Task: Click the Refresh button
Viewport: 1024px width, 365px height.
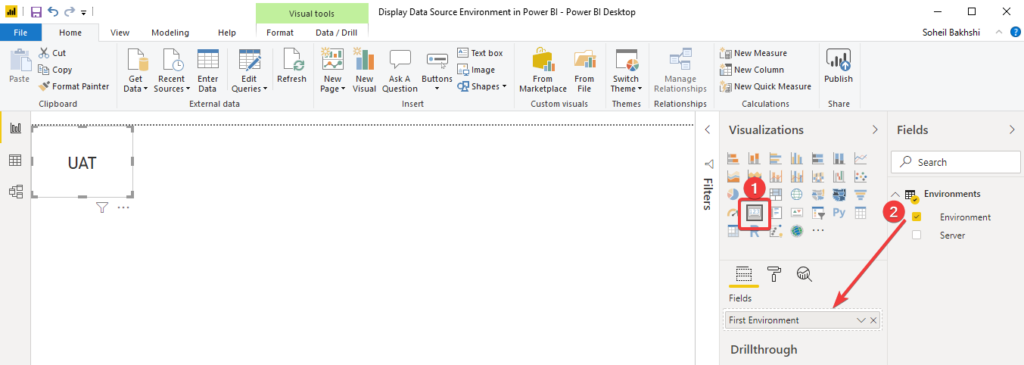Action: coord(291,67)
